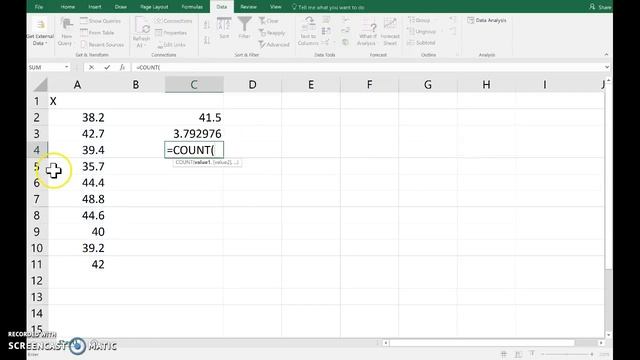Open the Get External Data menu
The width and height of the screenshot is (640, 360).
pyautogui.click(x=40, y=32)
